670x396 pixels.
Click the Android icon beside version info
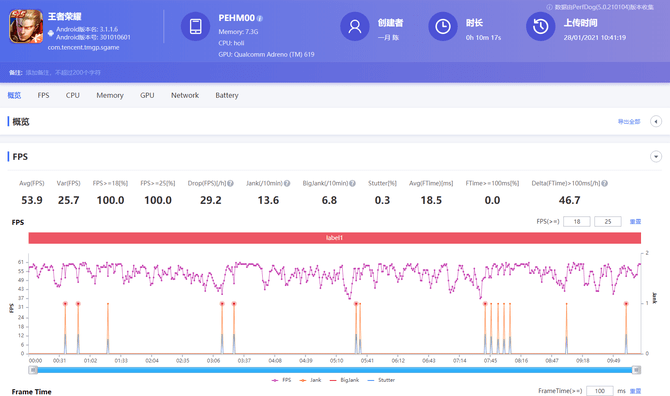(50, 33)
